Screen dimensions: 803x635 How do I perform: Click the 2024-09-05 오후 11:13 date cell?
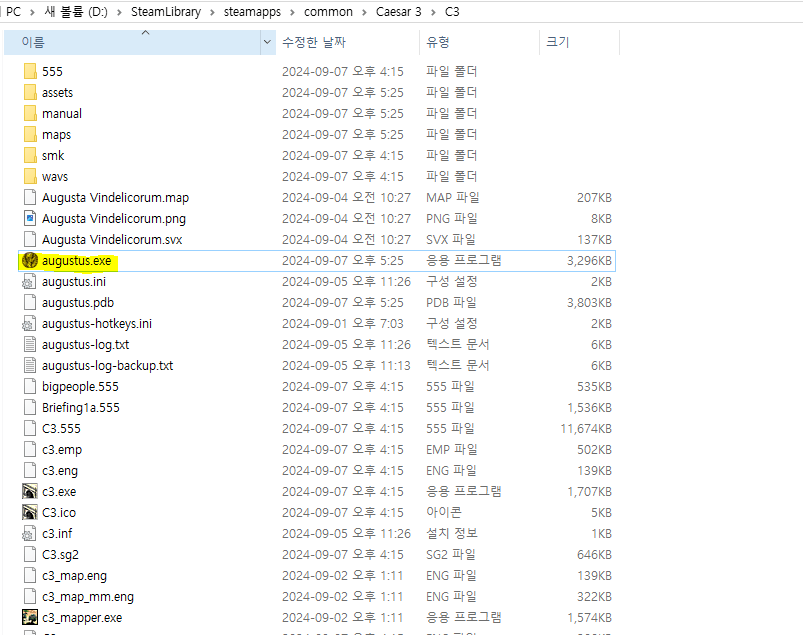point(346,365)
